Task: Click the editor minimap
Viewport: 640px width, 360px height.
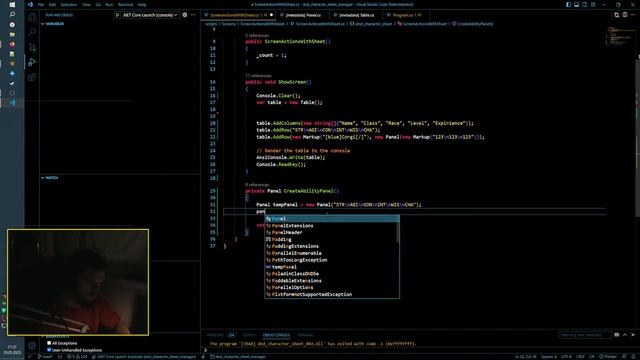Action: tap(620, 37)
